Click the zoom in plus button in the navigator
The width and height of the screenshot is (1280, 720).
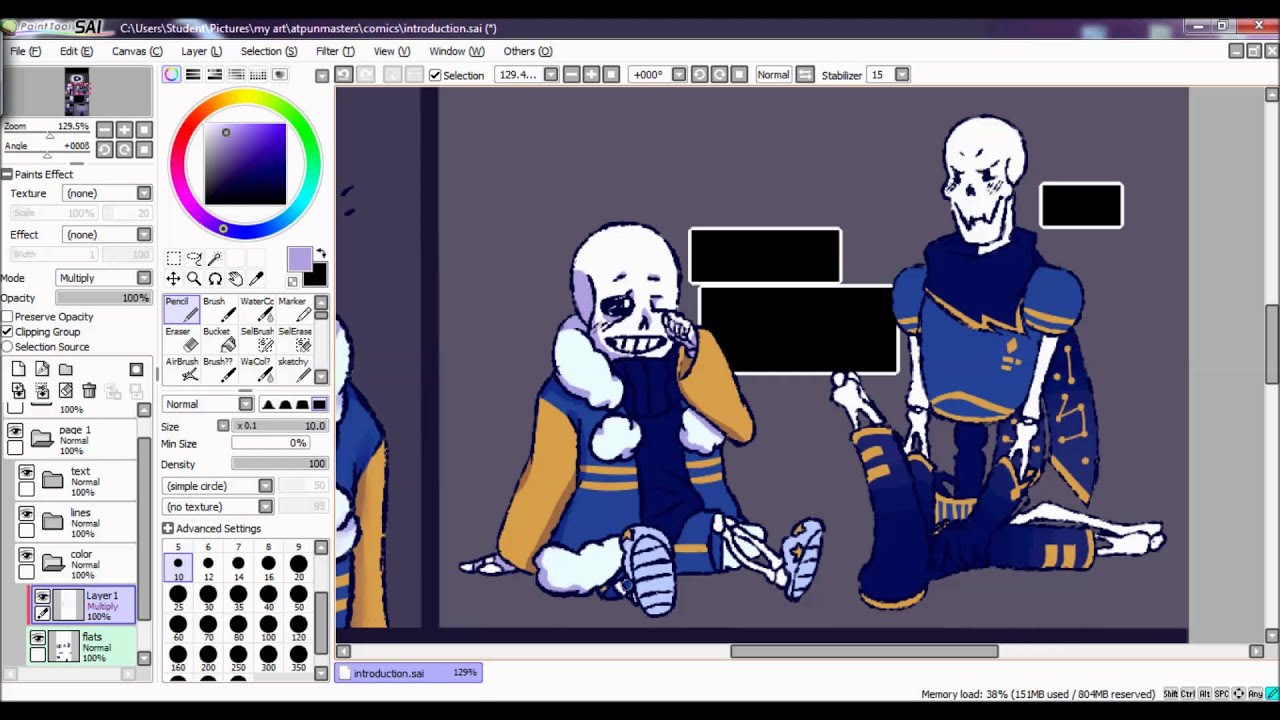click(124, 130)
